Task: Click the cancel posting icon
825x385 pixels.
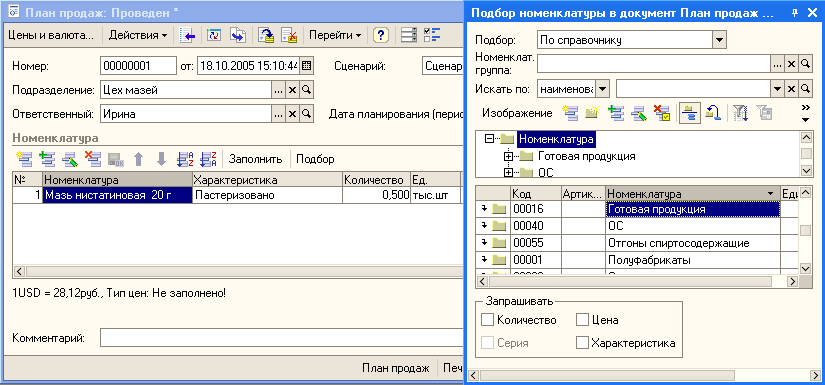Action: click(289, 35)
